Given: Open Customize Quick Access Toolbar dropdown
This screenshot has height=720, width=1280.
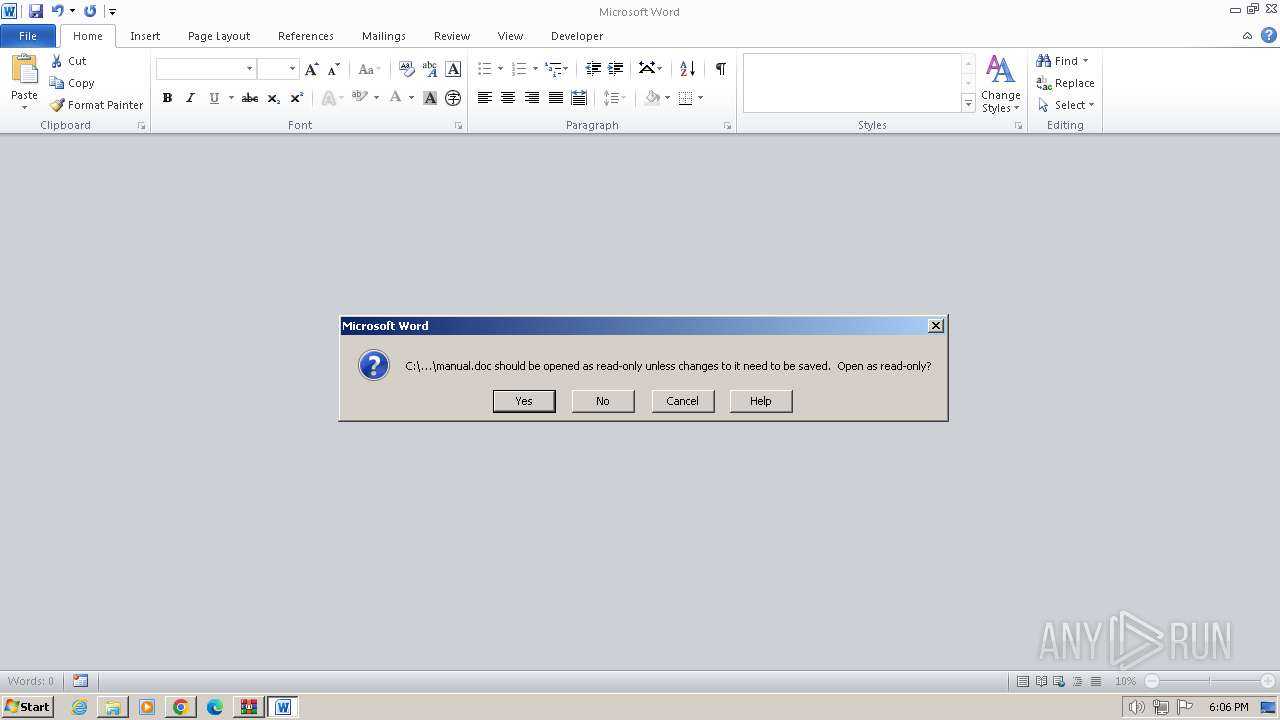Looking at the screenshot, I should (112, 11).
